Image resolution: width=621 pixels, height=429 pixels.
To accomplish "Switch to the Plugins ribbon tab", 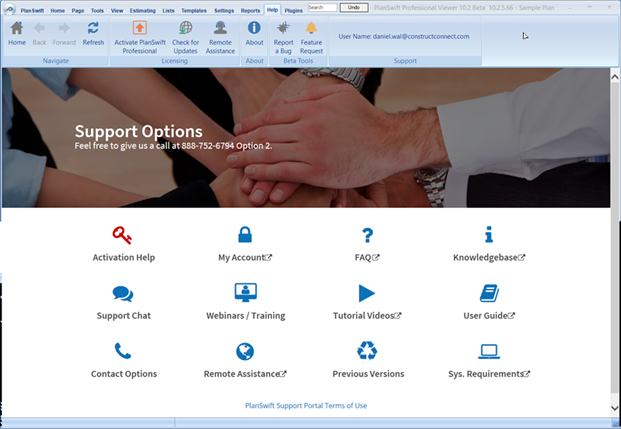I will tap(293, 11).
